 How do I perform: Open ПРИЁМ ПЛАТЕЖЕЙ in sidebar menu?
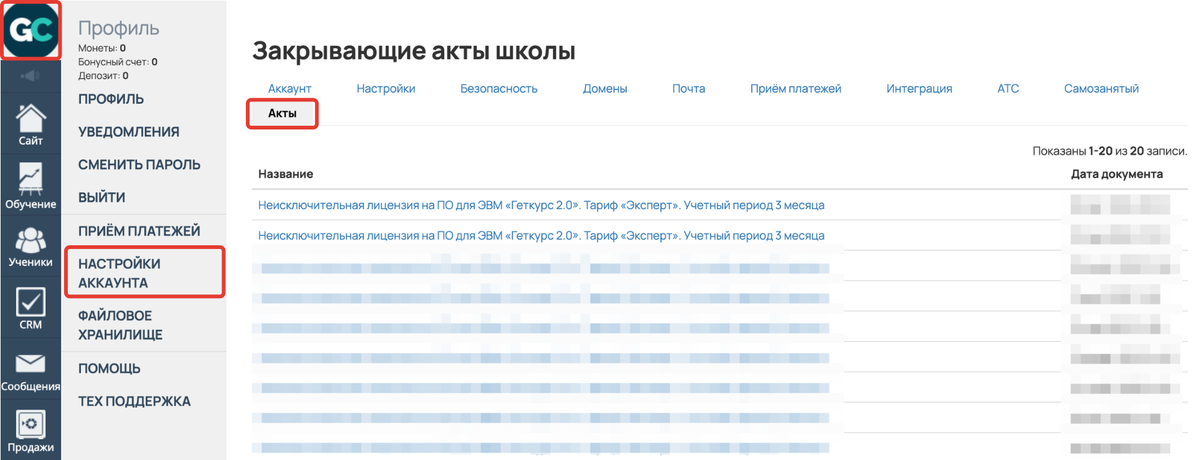point(139,231)
